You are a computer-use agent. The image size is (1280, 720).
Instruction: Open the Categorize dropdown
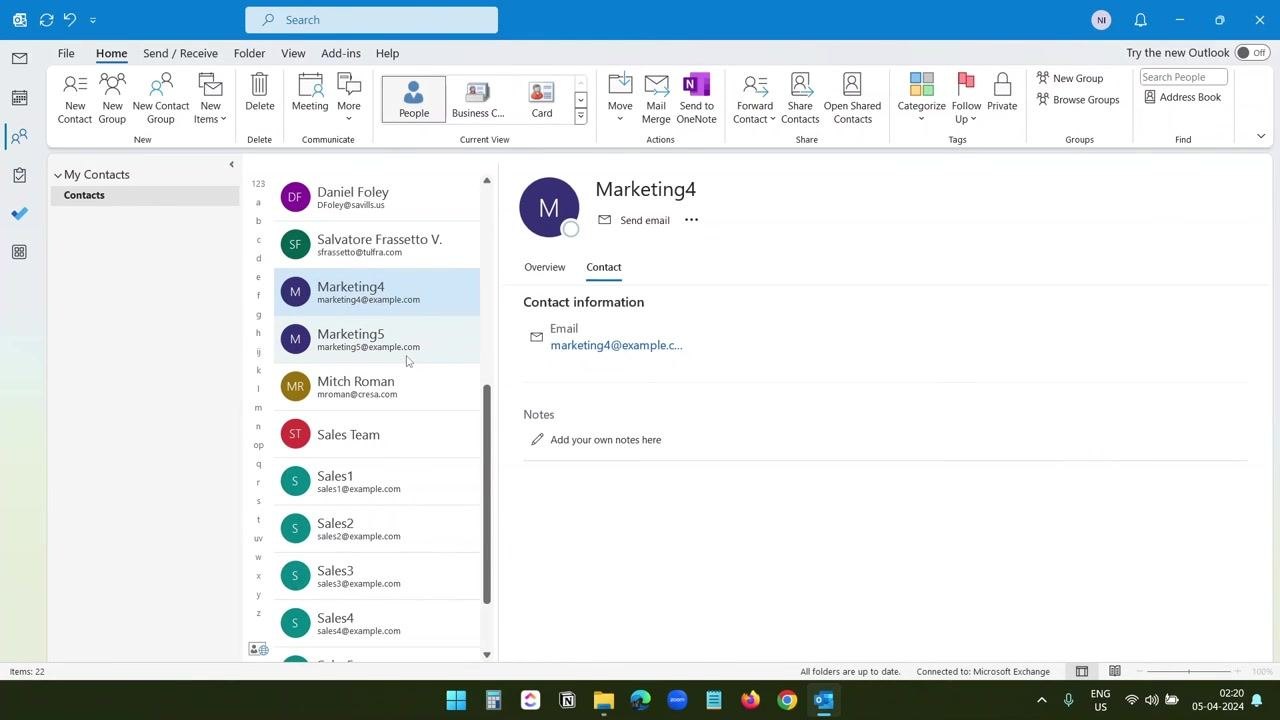921,99
